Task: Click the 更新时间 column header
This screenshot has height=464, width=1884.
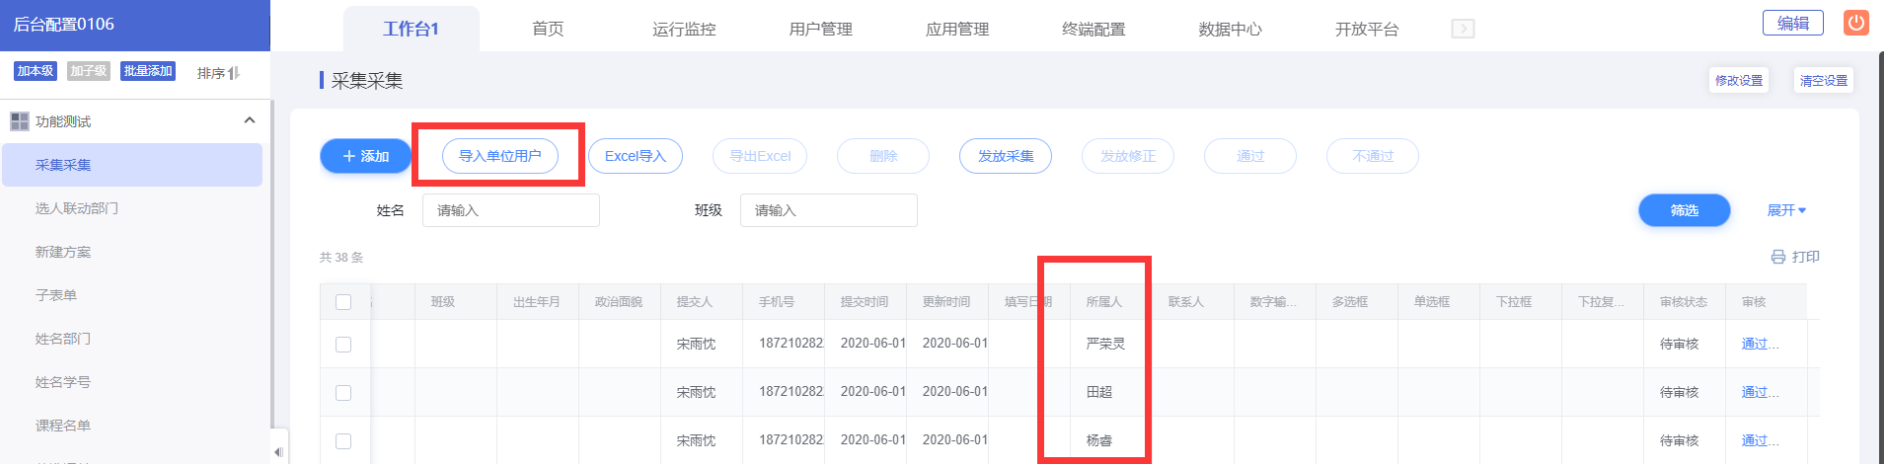Action: [x=947, y=302]
